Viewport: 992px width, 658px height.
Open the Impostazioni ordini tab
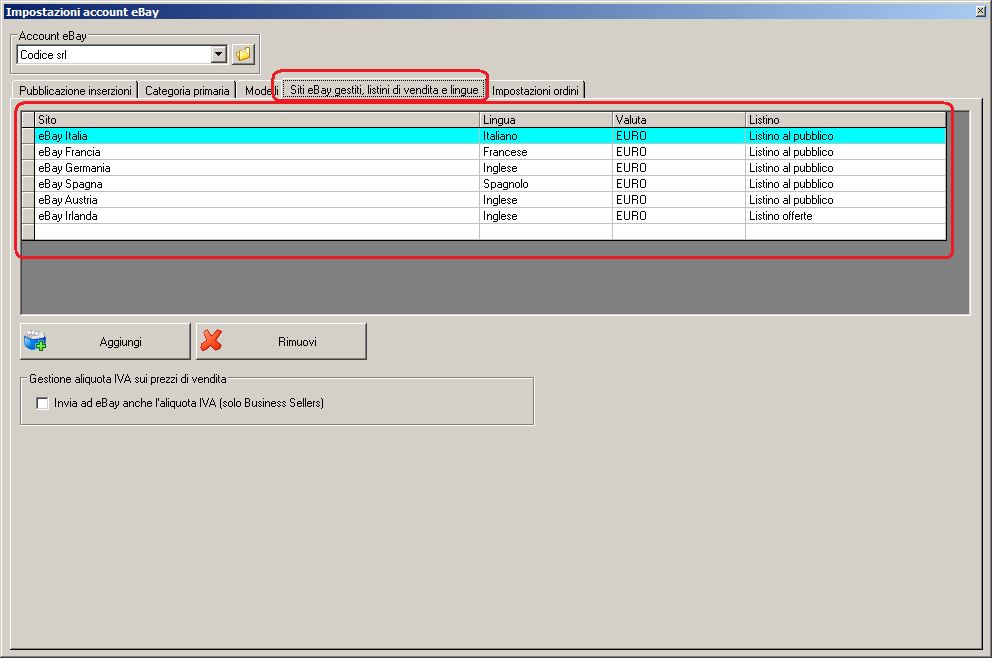click(x=535, y=90)
